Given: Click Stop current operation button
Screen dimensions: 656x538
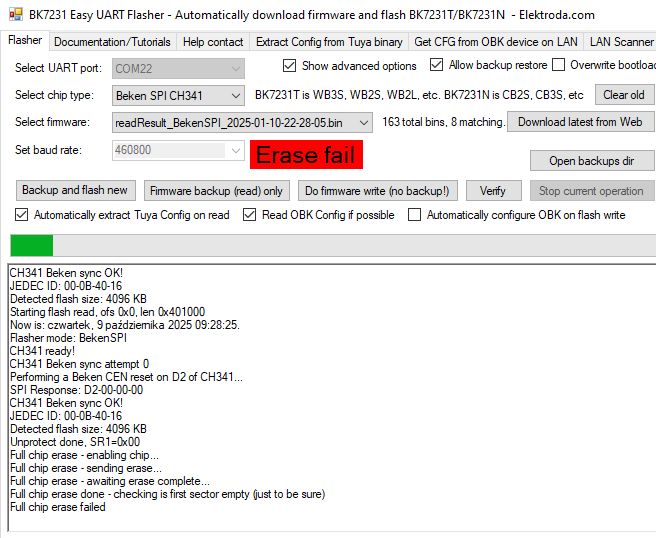Looking at the screenshot, I should (592, 191).
